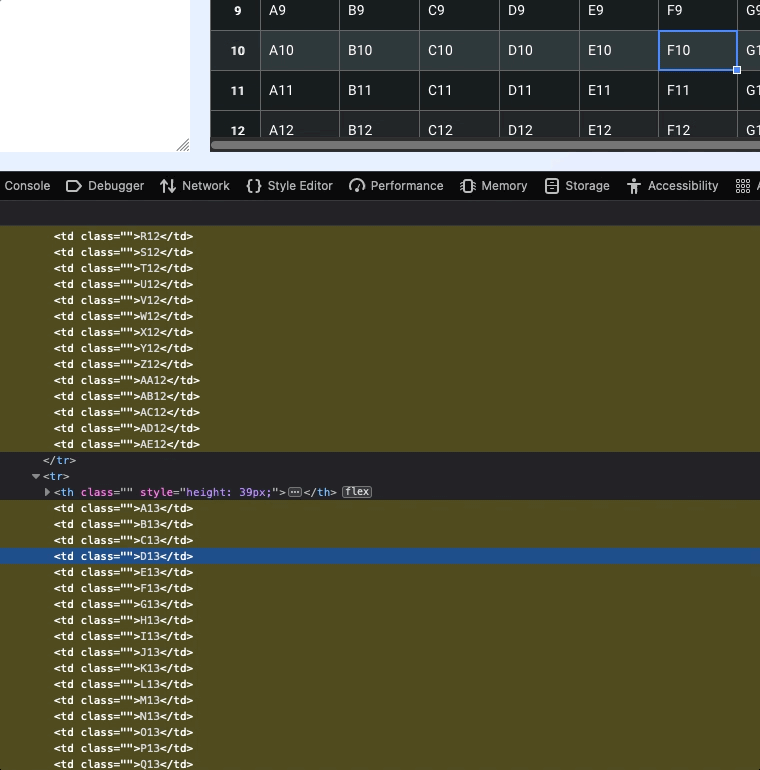Select cell E11 in spreadsheet
The height and width of the screenshot is (770, 760).
[619, 90]
